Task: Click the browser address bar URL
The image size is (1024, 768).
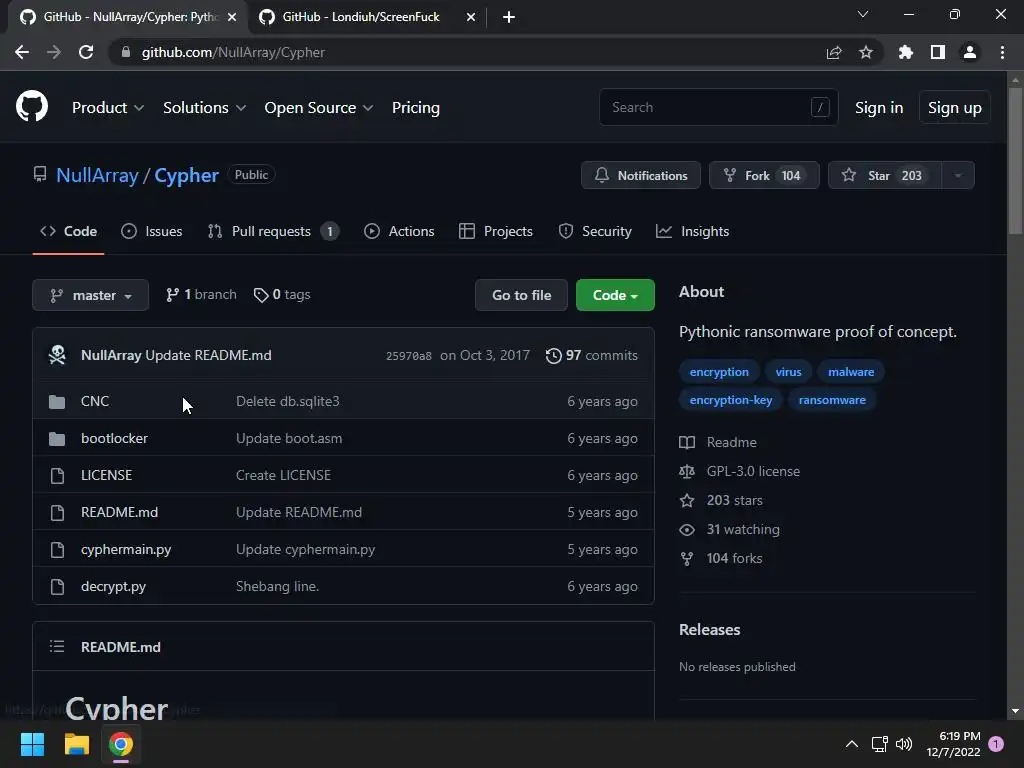Action: coord(233,52)
